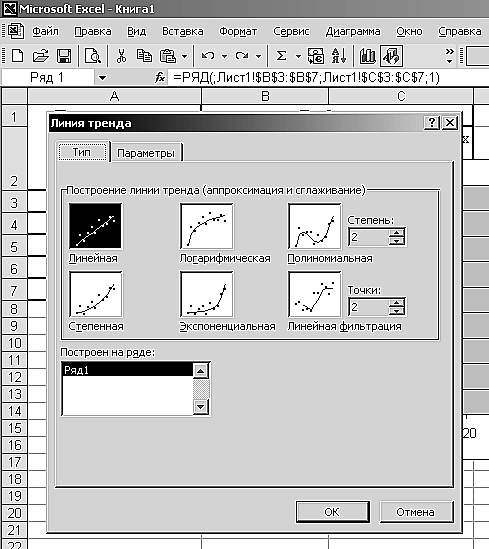Select the Линейная trendline type

[96, 226]
